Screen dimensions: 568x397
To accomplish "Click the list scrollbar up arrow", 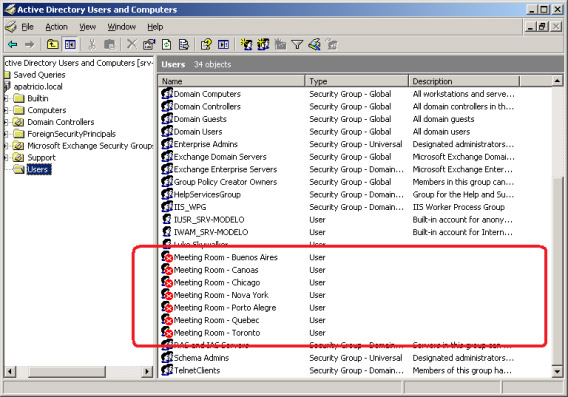I will [557, 81].
